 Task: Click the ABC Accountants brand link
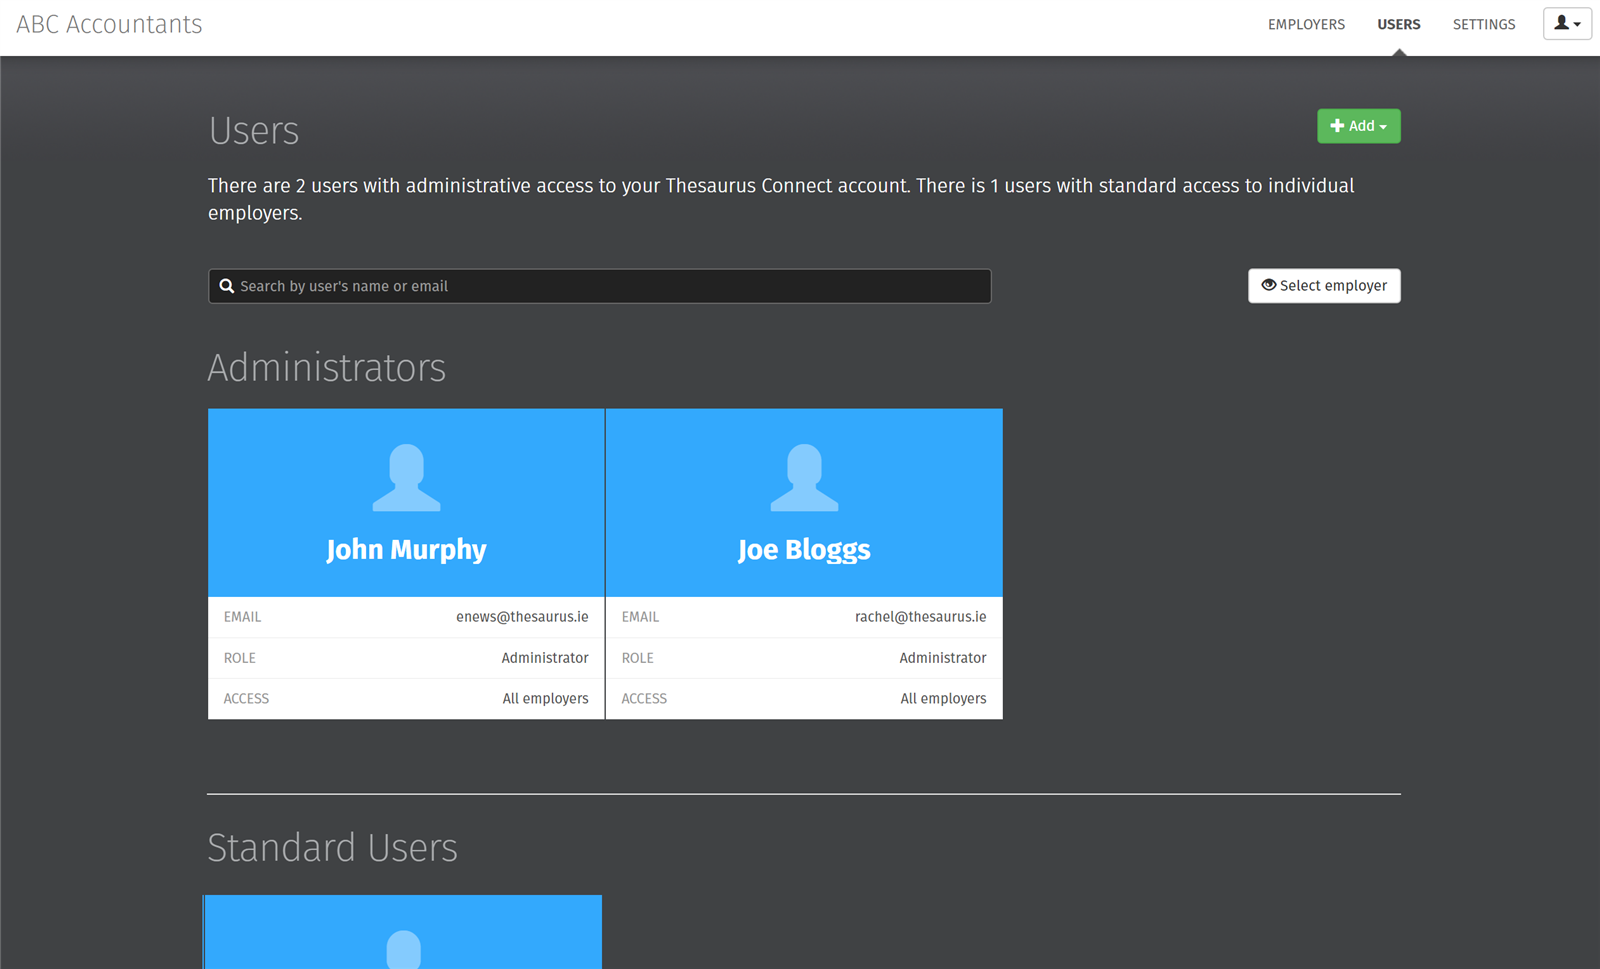coord(109,24)
